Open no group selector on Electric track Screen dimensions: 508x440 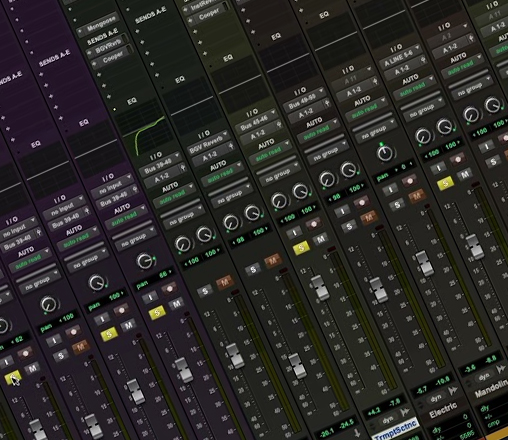click(x=376, y=131)
